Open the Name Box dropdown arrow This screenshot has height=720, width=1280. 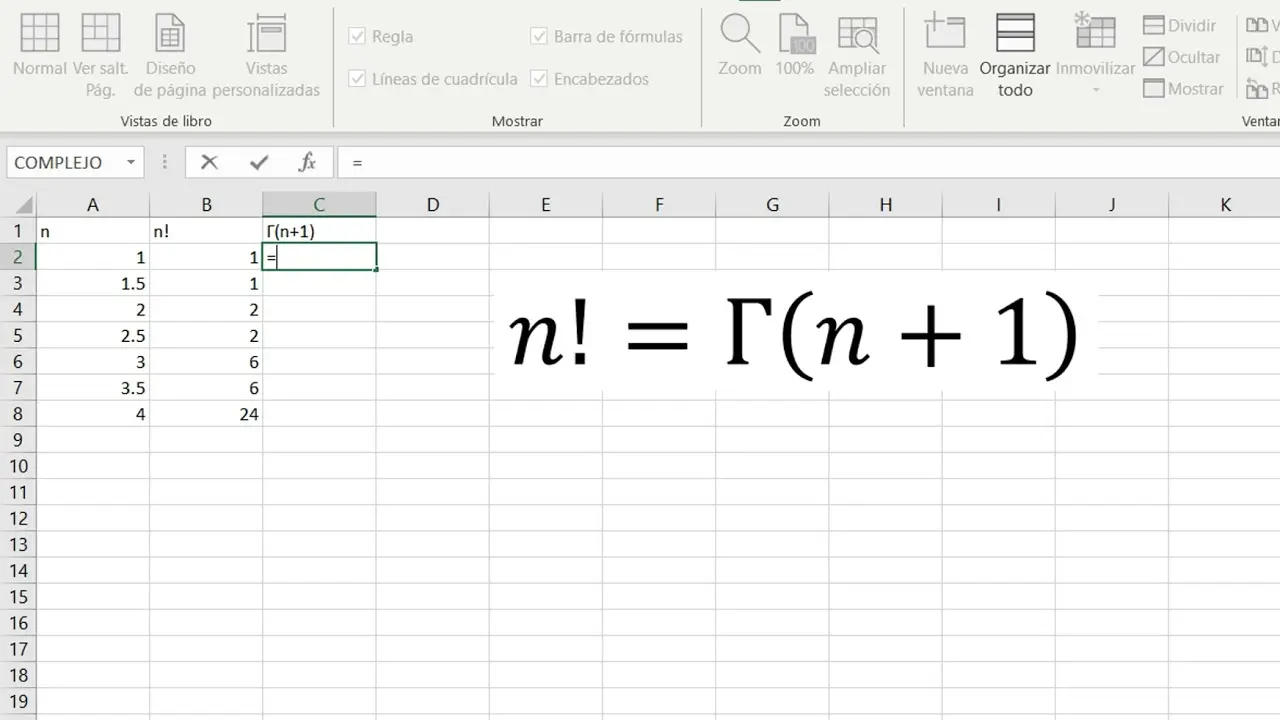pyautogui.click(x=130, y=162)
